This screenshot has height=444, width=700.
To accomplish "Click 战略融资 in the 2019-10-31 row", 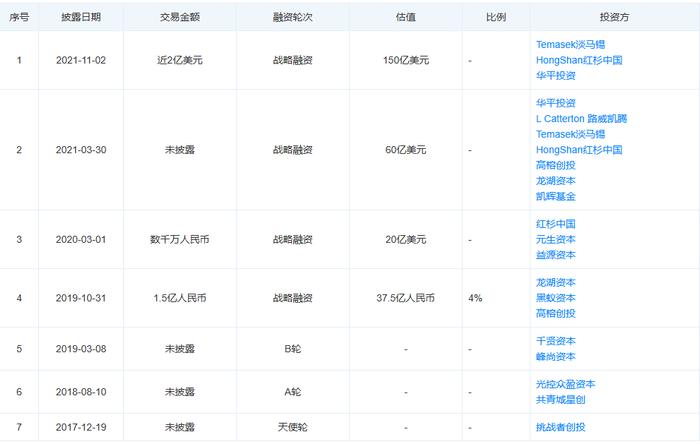I will [x=293, y=298].
